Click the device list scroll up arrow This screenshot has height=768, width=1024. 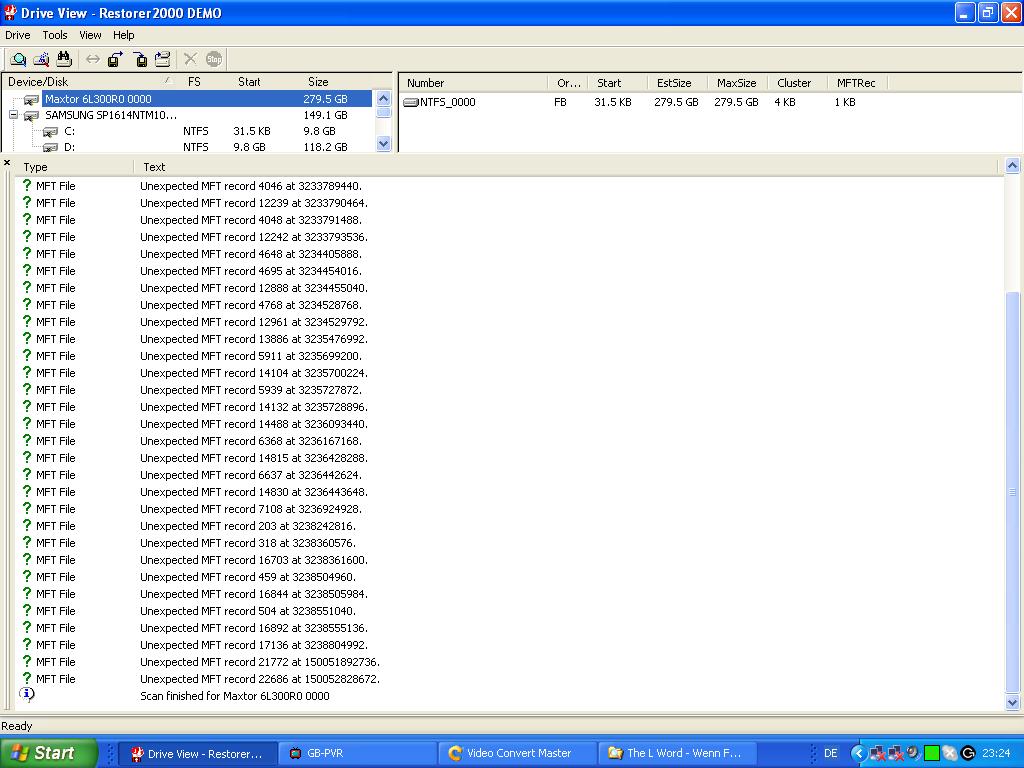384,99
